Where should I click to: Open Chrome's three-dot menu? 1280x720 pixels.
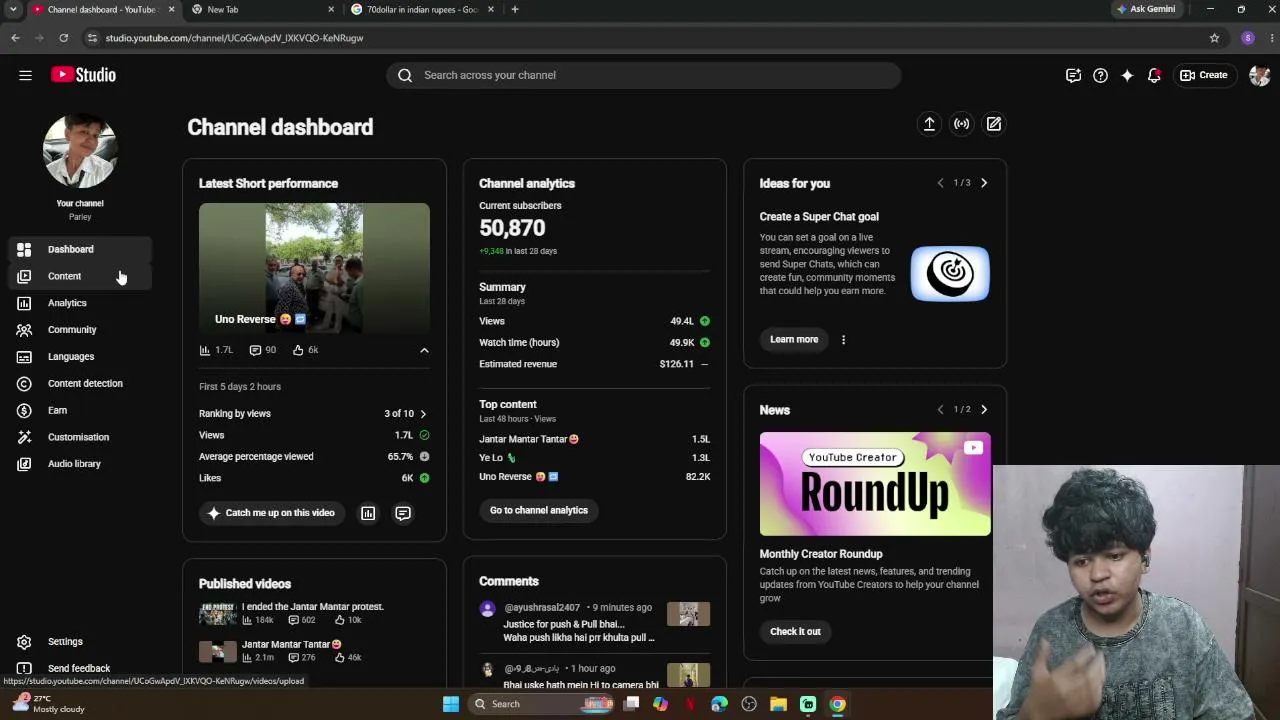tap(1272, 38)
